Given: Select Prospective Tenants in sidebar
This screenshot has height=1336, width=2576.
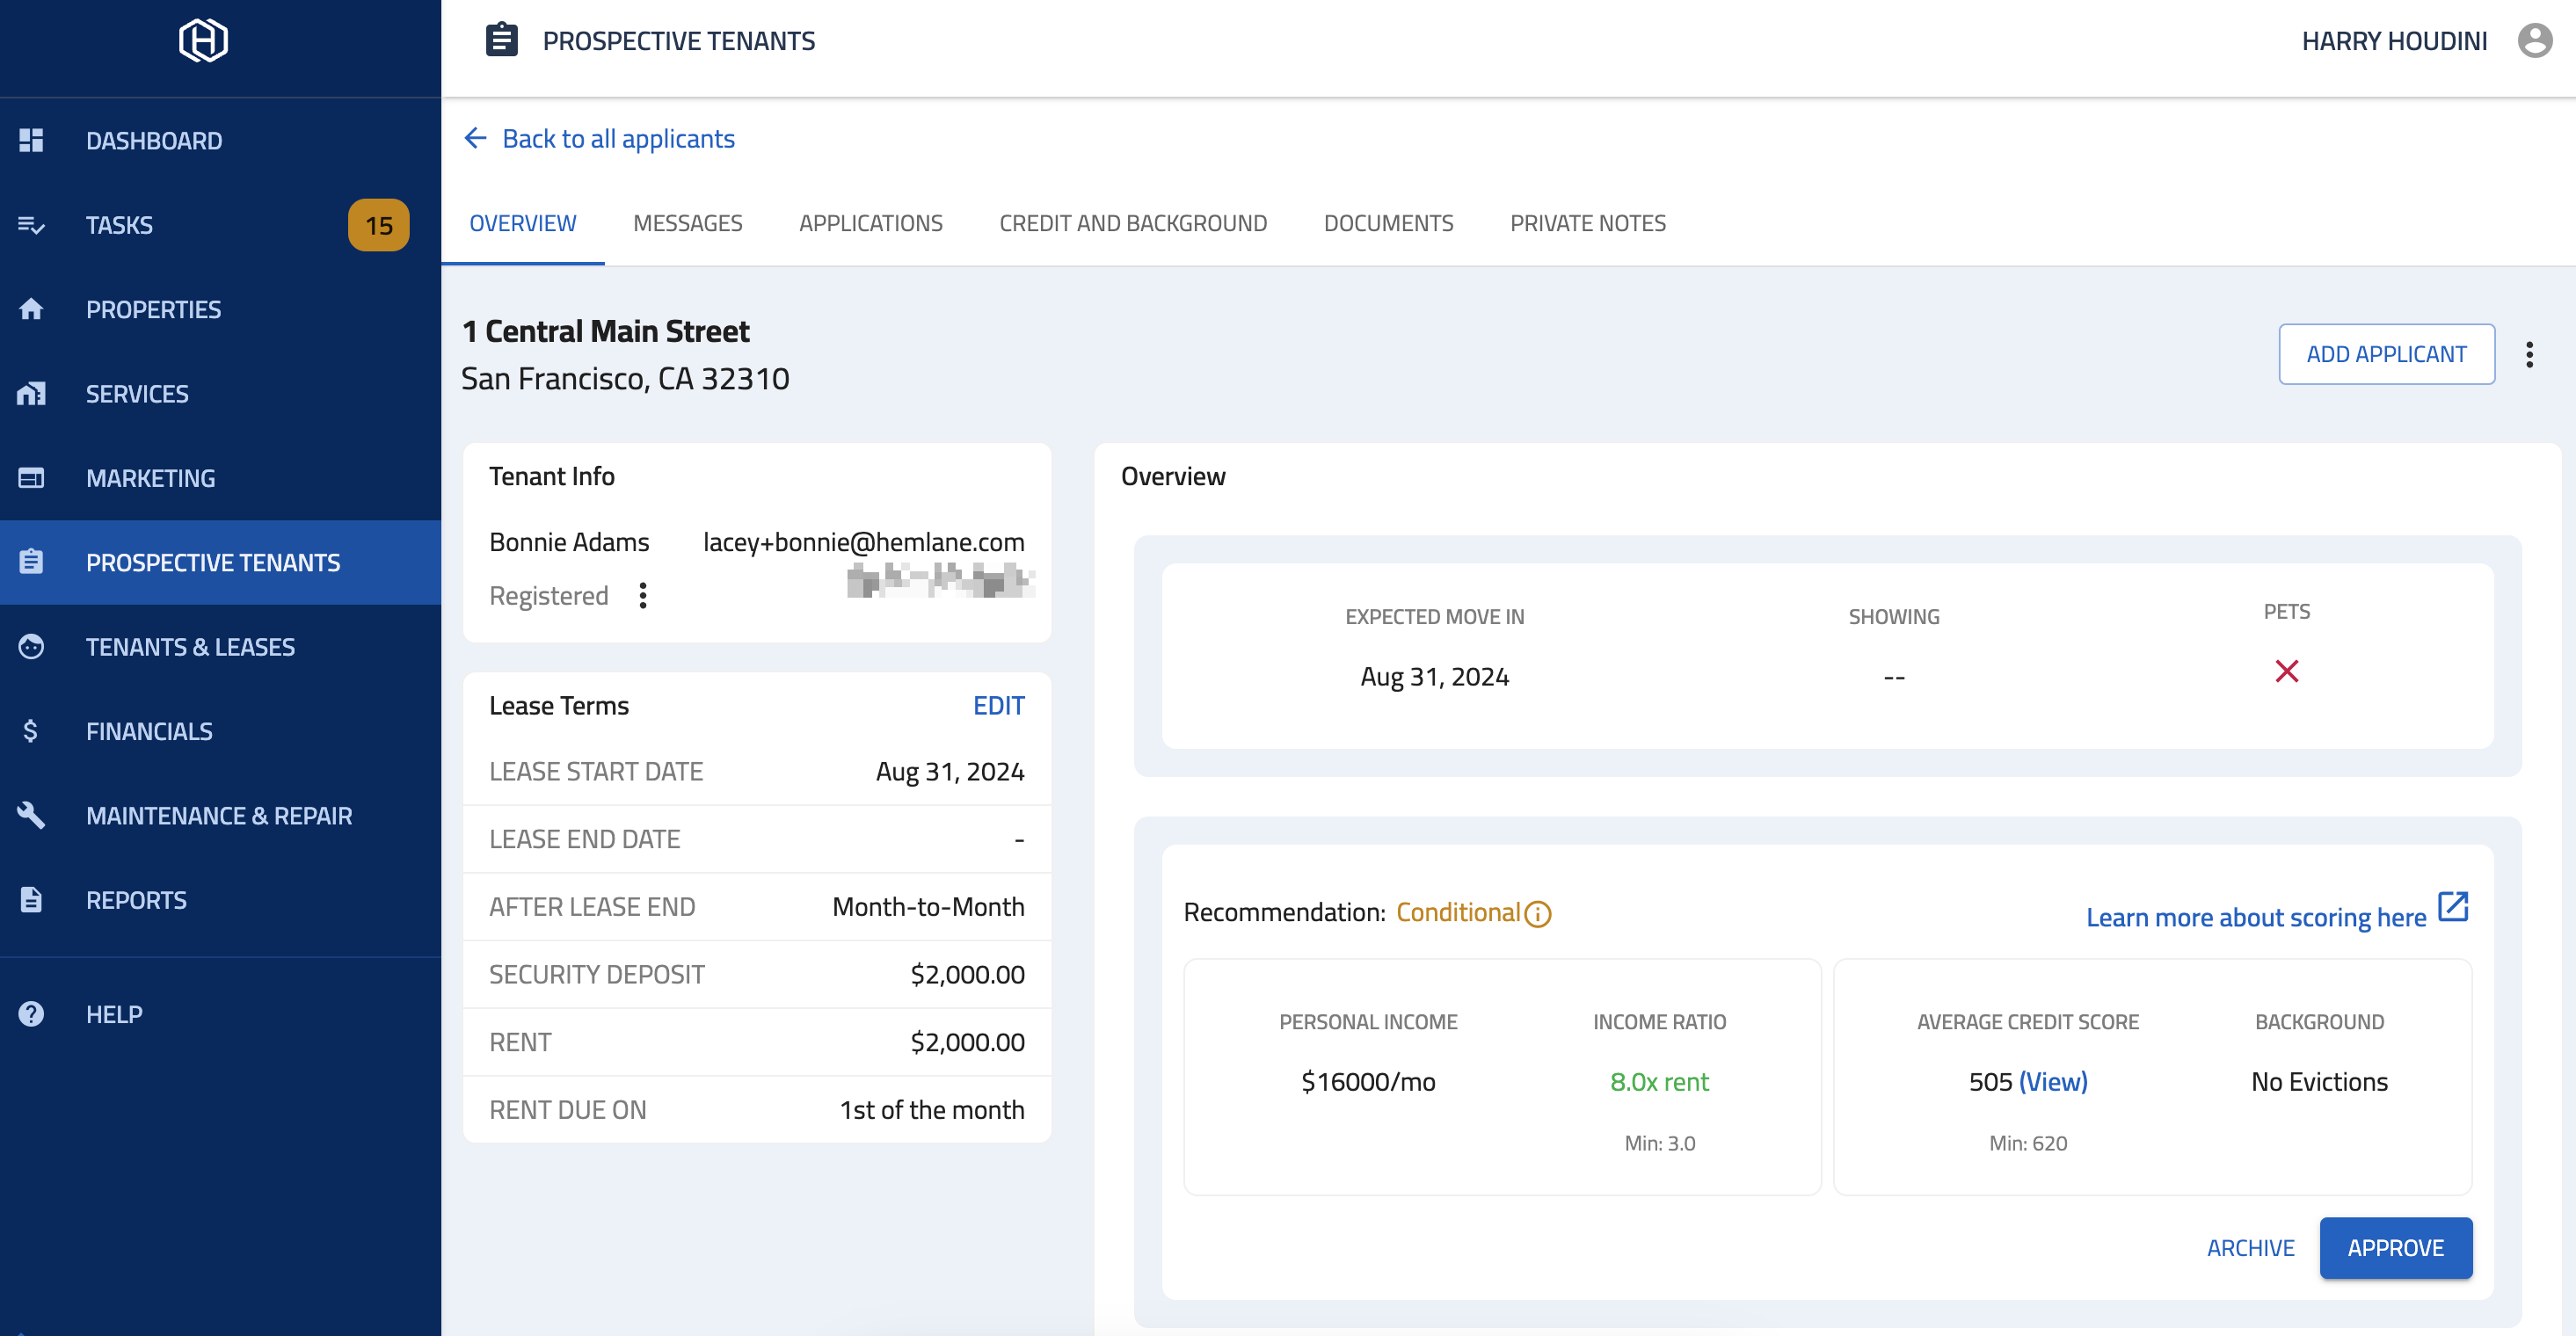Looking at the screenshot, I should (x=220, y=562).
